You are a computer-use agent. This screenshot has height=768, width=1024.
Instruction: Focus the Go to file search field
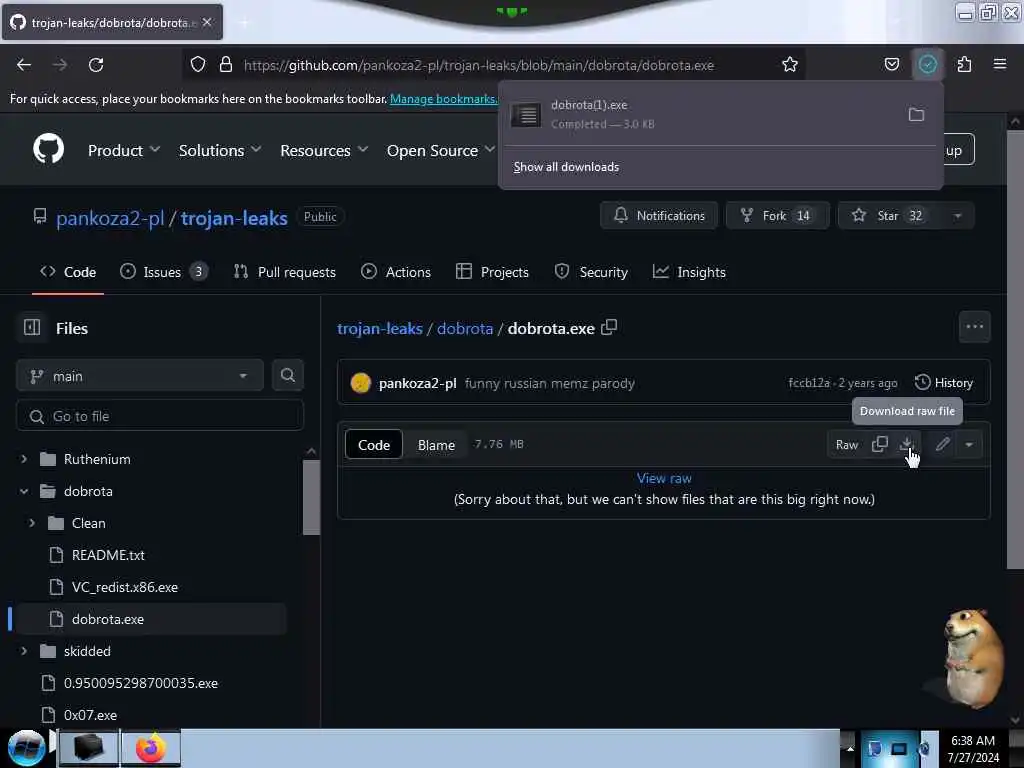(160, 416)
